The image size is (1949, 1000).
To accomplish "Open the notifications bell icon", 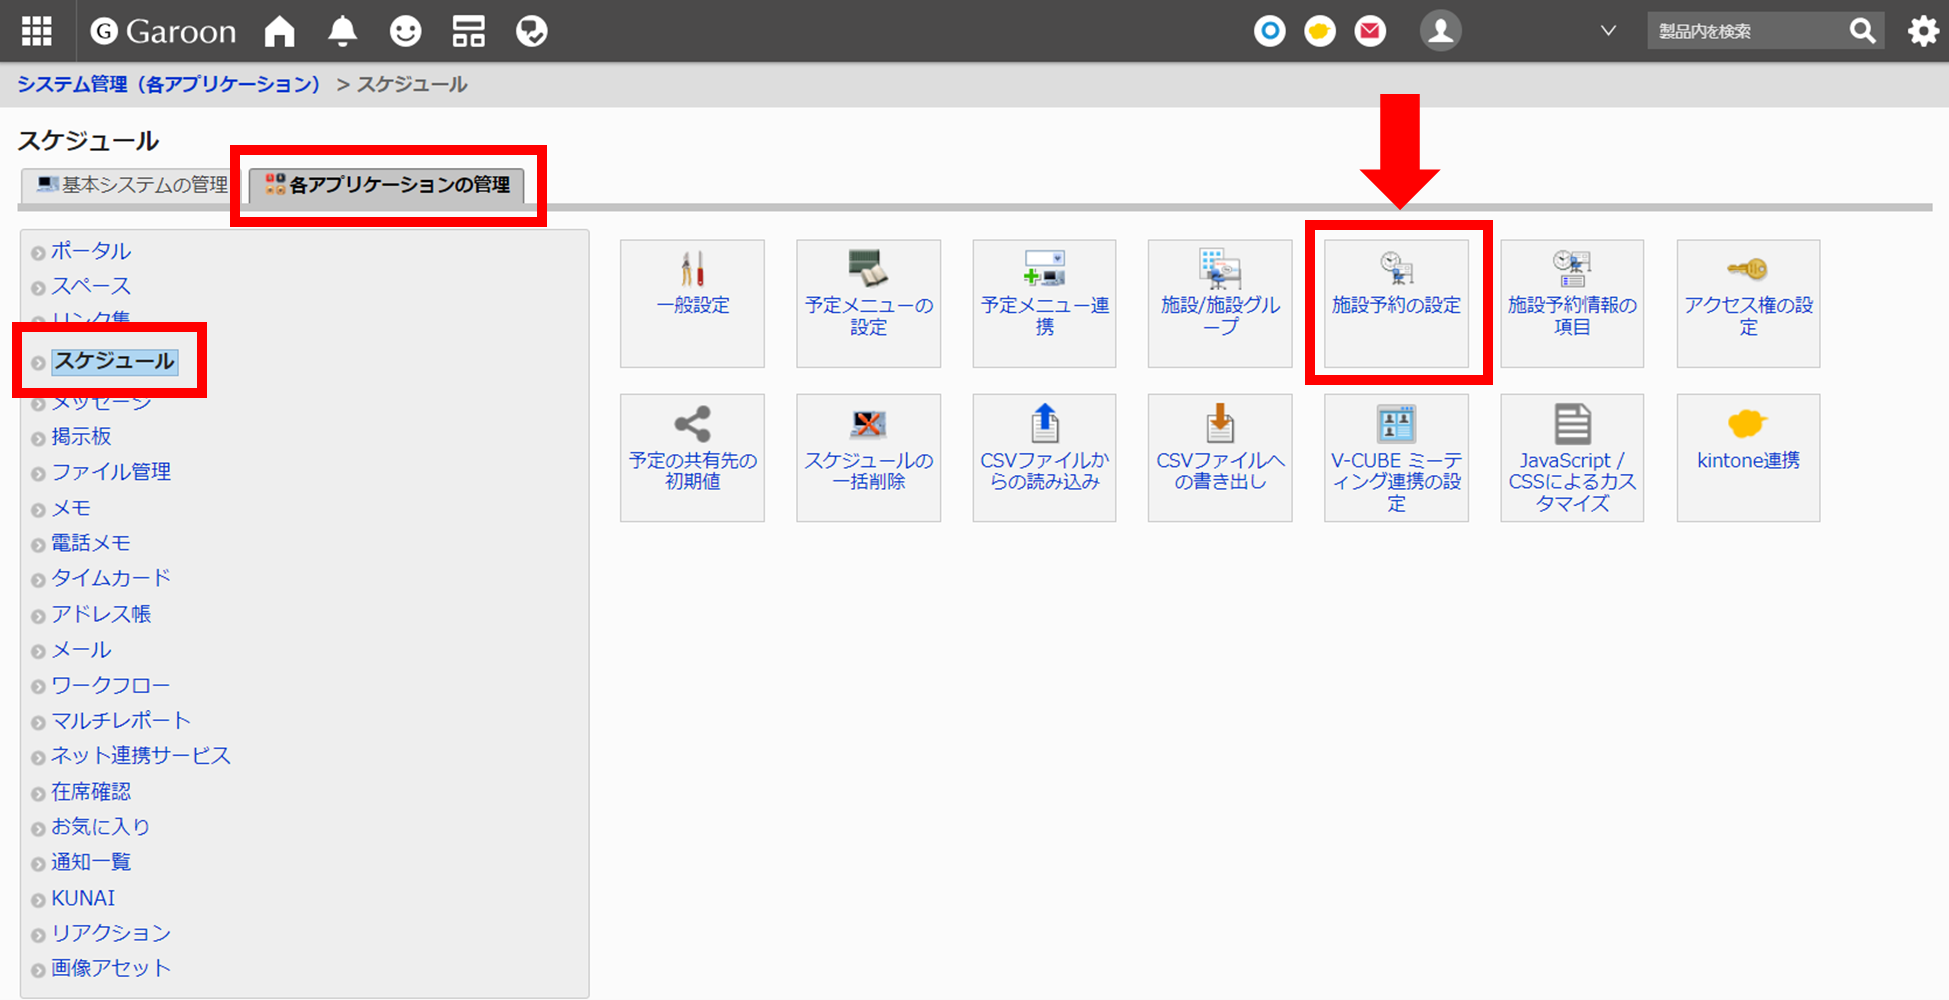I will [x=342, y=32].
